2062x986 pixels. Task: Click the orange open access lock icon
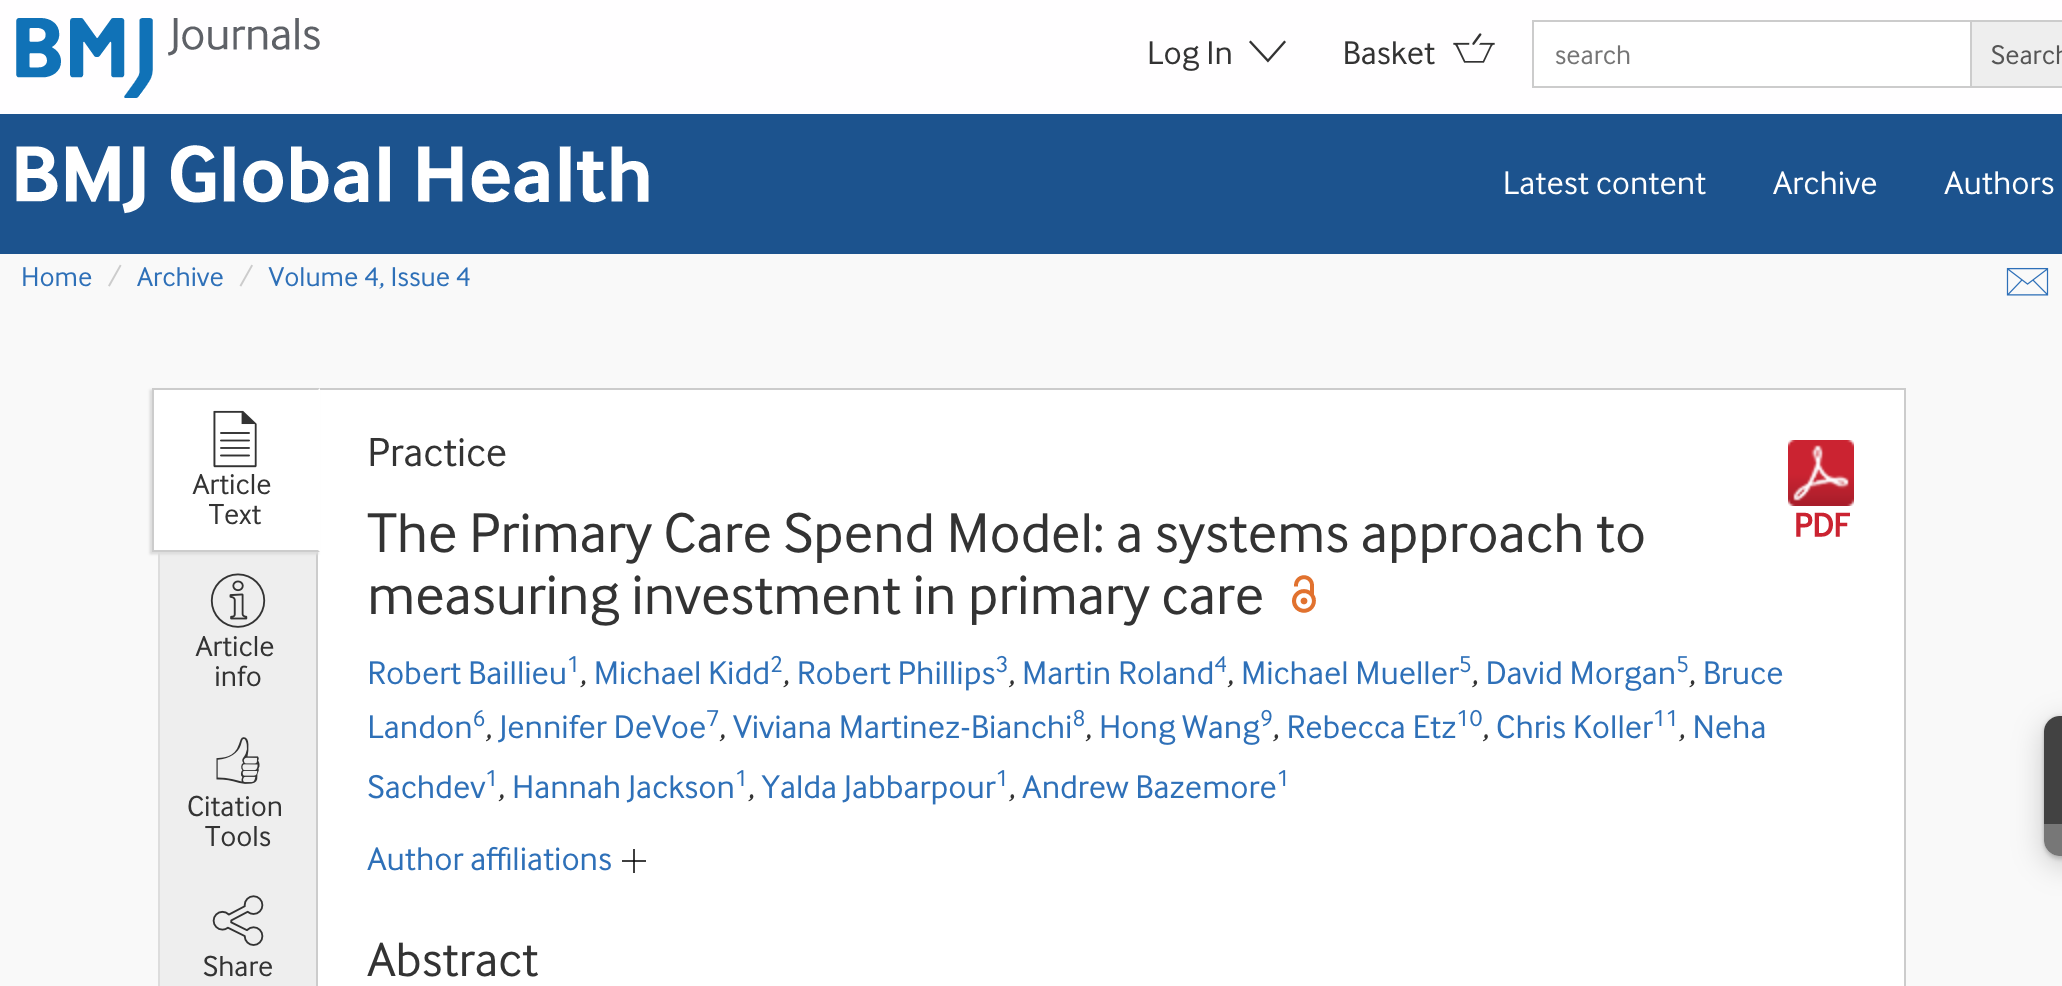point(1303,595)
